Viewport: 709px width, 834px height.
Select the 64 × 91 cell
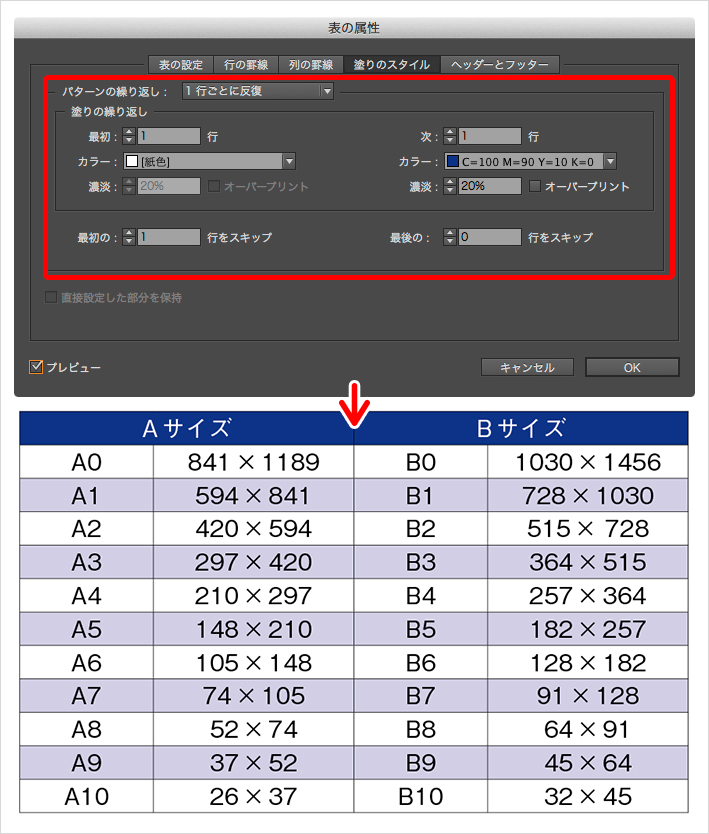tap(588, 729)
